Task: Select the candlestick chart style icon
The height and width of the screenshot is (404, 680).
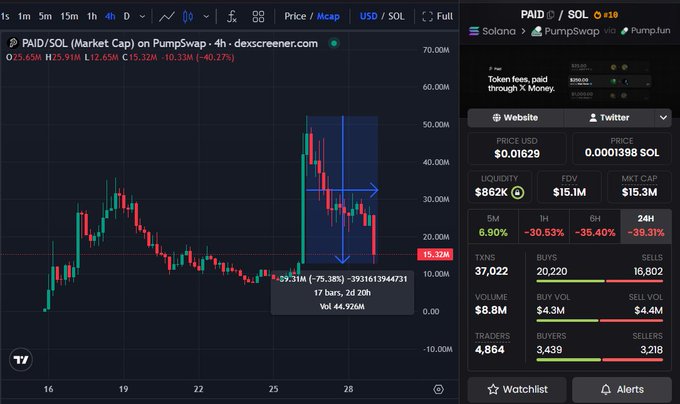Action: [188, 16]
